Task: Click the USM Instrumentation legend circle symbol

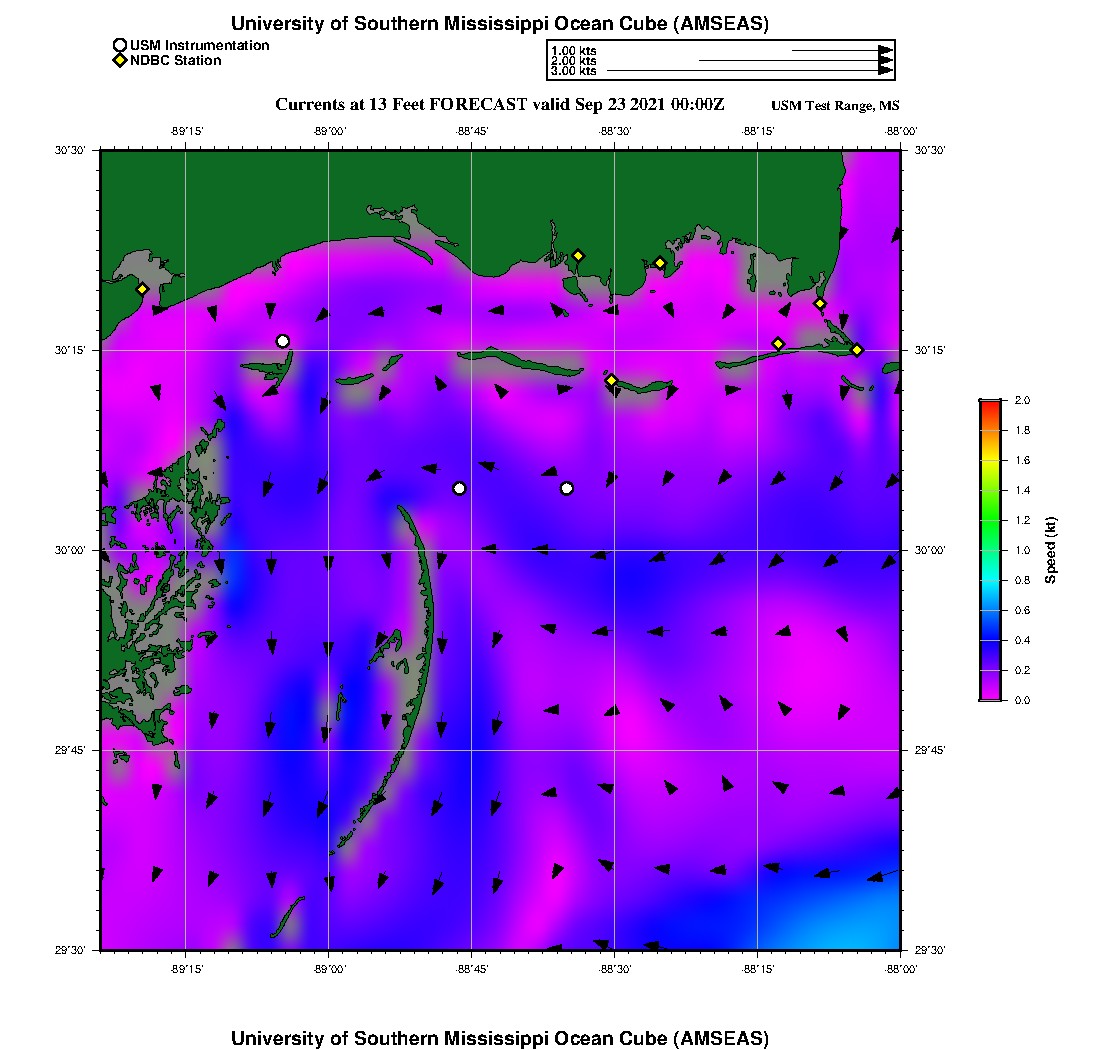Action: [120, 46]
